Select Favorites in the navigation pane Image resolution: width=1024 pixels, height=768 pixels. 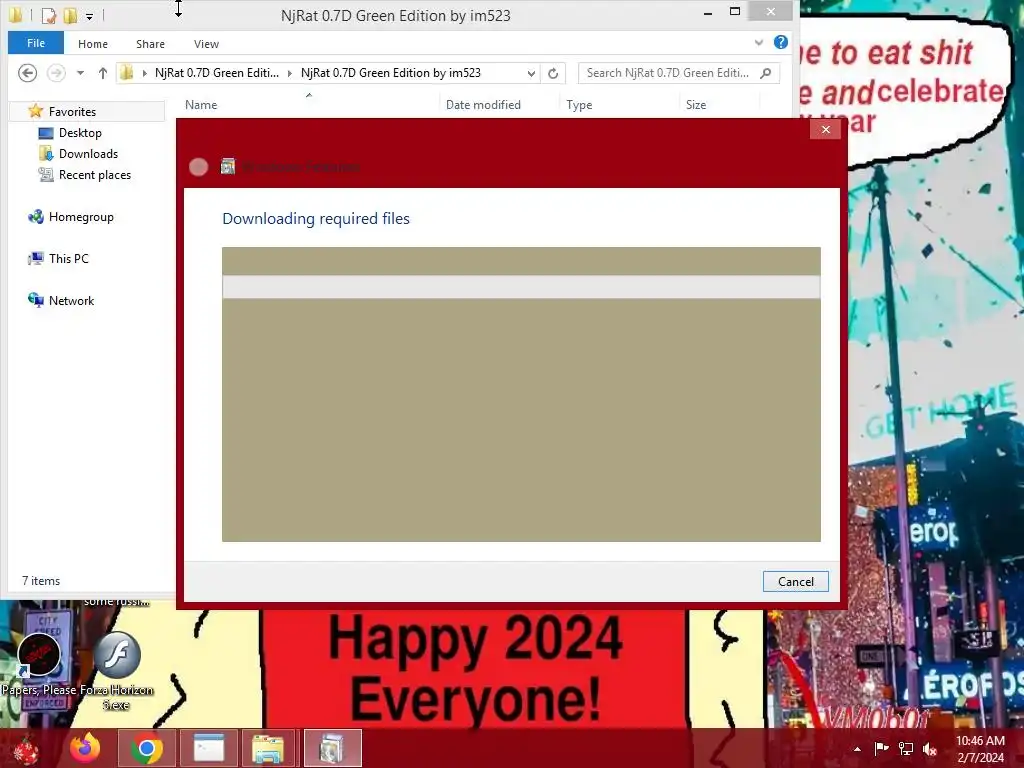coord(72,112)
